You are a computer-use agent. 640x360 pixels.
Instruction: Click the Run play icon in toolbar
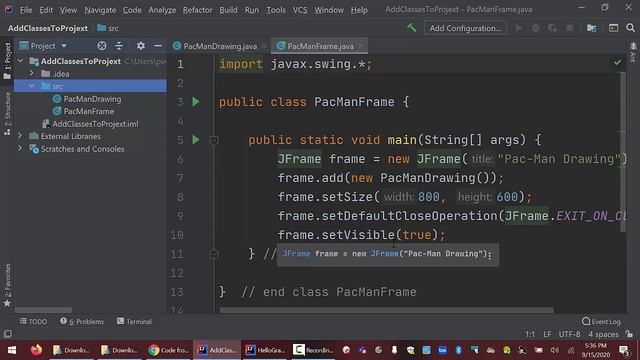pos(519,28)
